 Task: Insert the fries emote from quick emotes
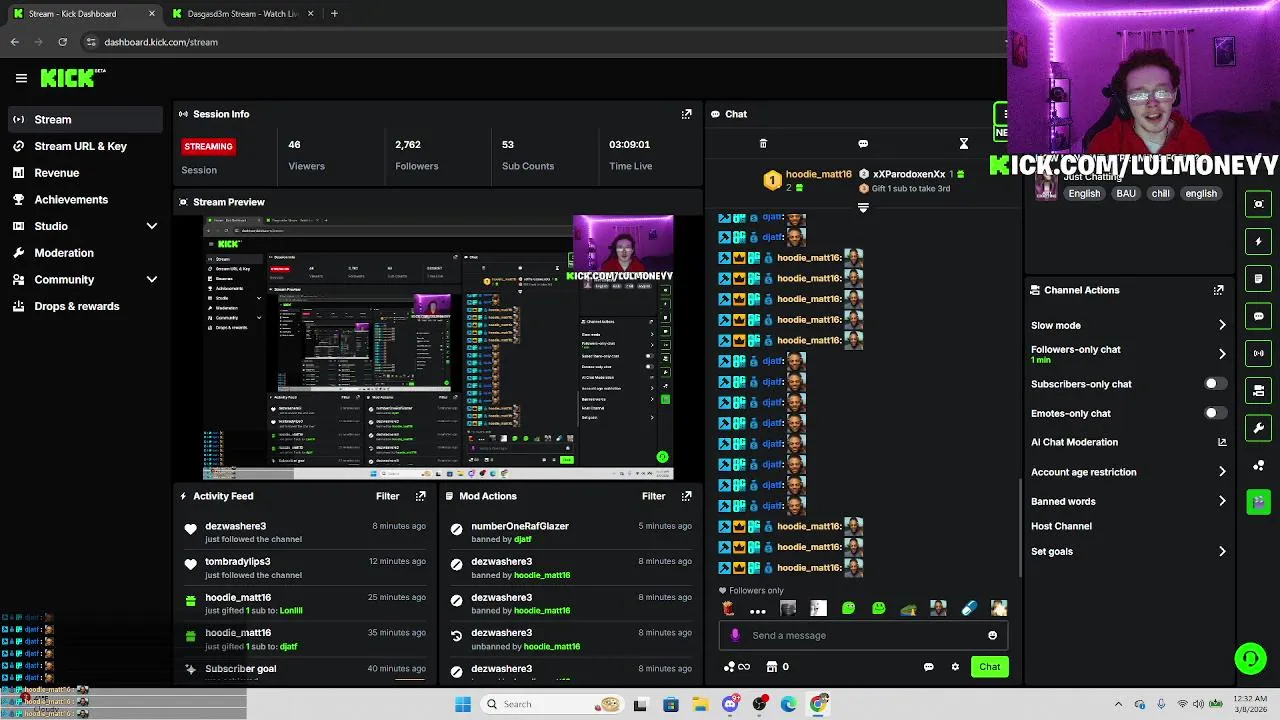click(728, 608)
